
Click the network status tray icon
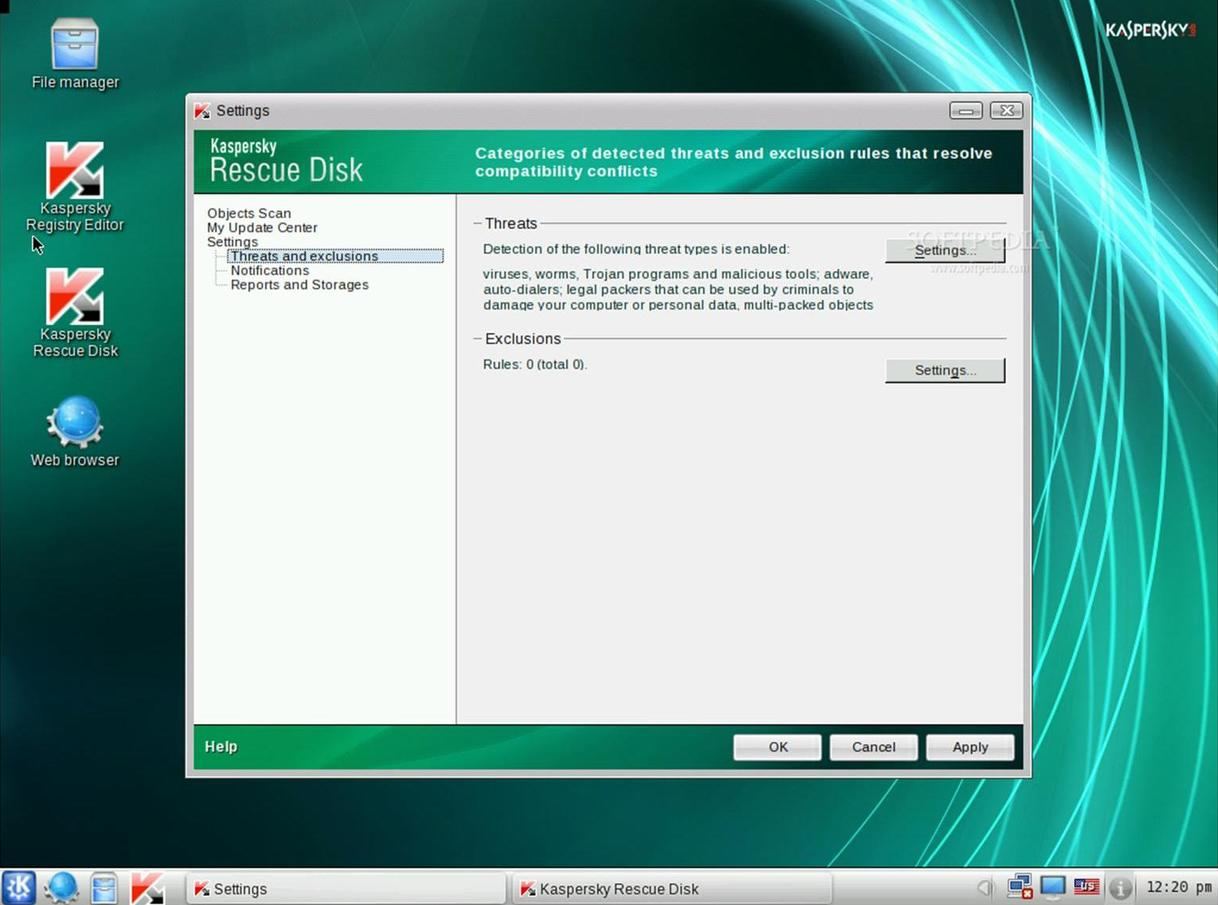click(1020, 887)
